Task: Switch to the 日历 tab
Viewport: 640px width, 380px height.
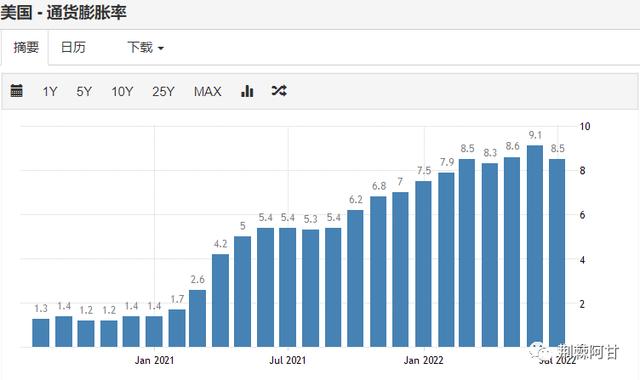Action: (73, 47)
